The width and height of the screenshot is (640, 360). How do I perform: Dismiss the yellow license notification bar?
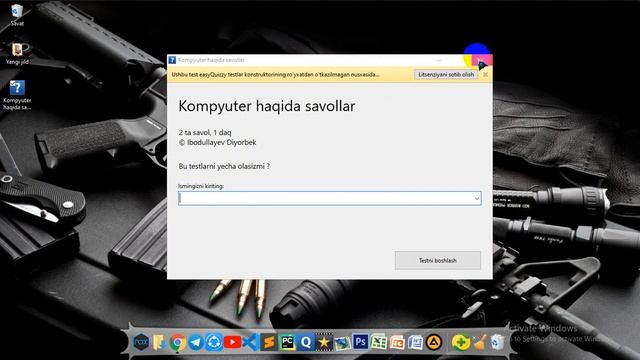485,75
